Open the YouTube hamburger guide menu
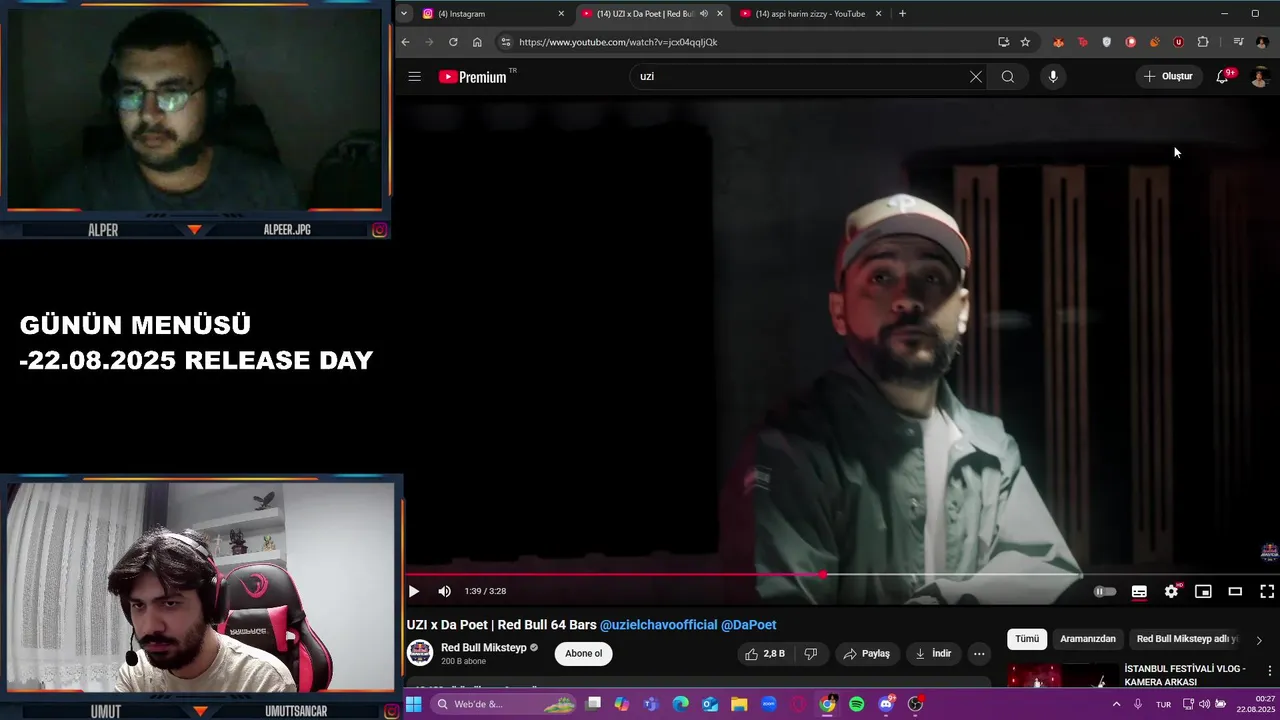 [x=414, y=76]
